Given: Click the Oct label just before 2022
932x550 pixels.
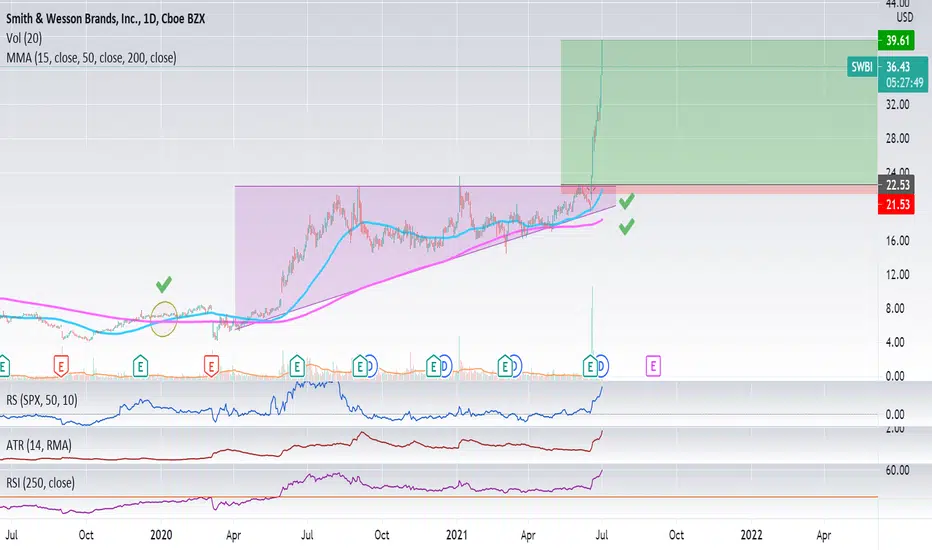Looking at the screenshot, I should point(676,535).
